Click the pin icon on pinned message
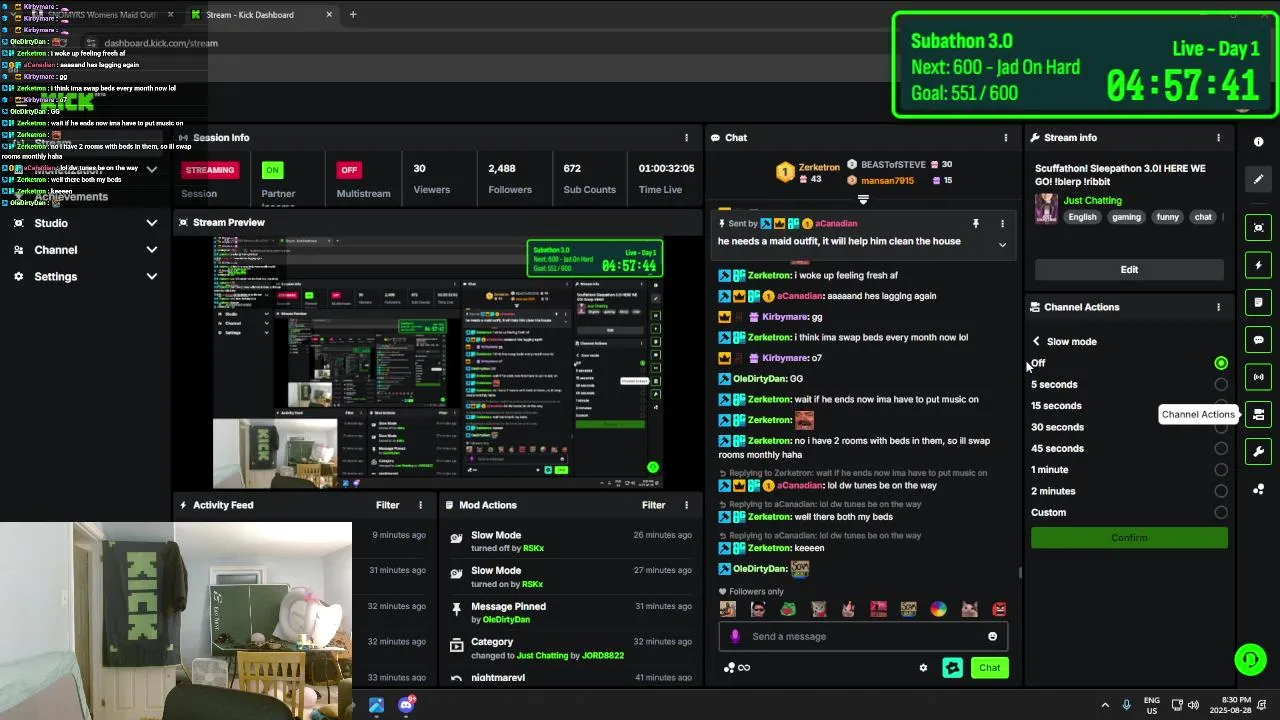 (975, 224)
